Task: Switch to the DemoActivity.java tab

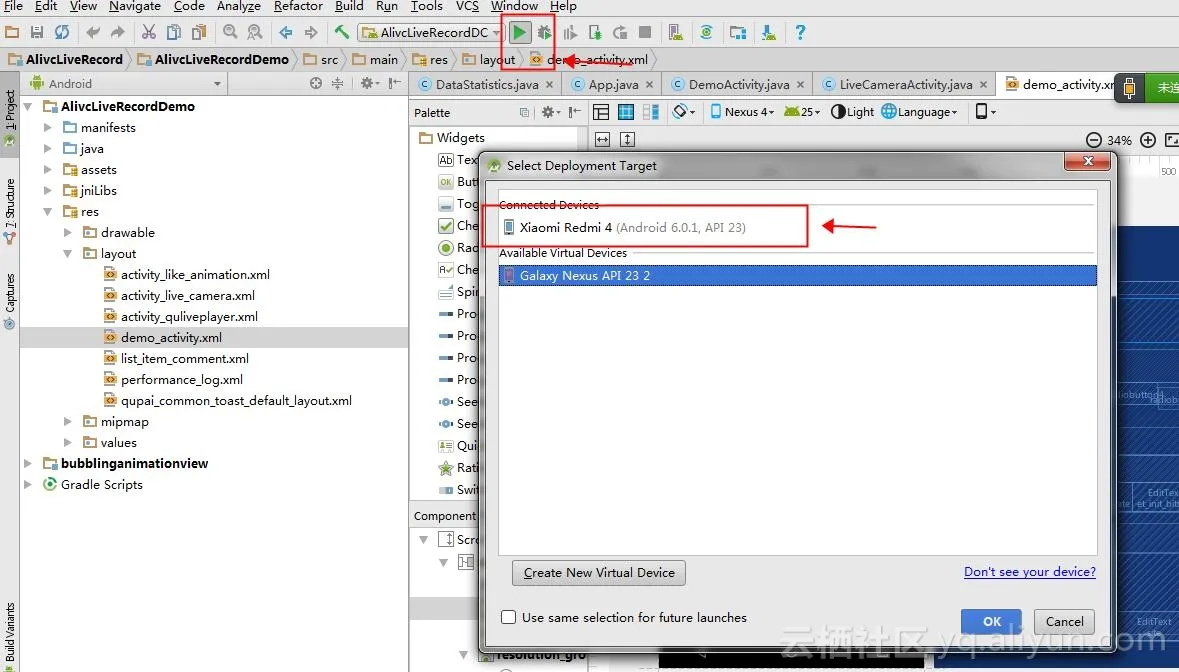Action: [x=738, y=84]
